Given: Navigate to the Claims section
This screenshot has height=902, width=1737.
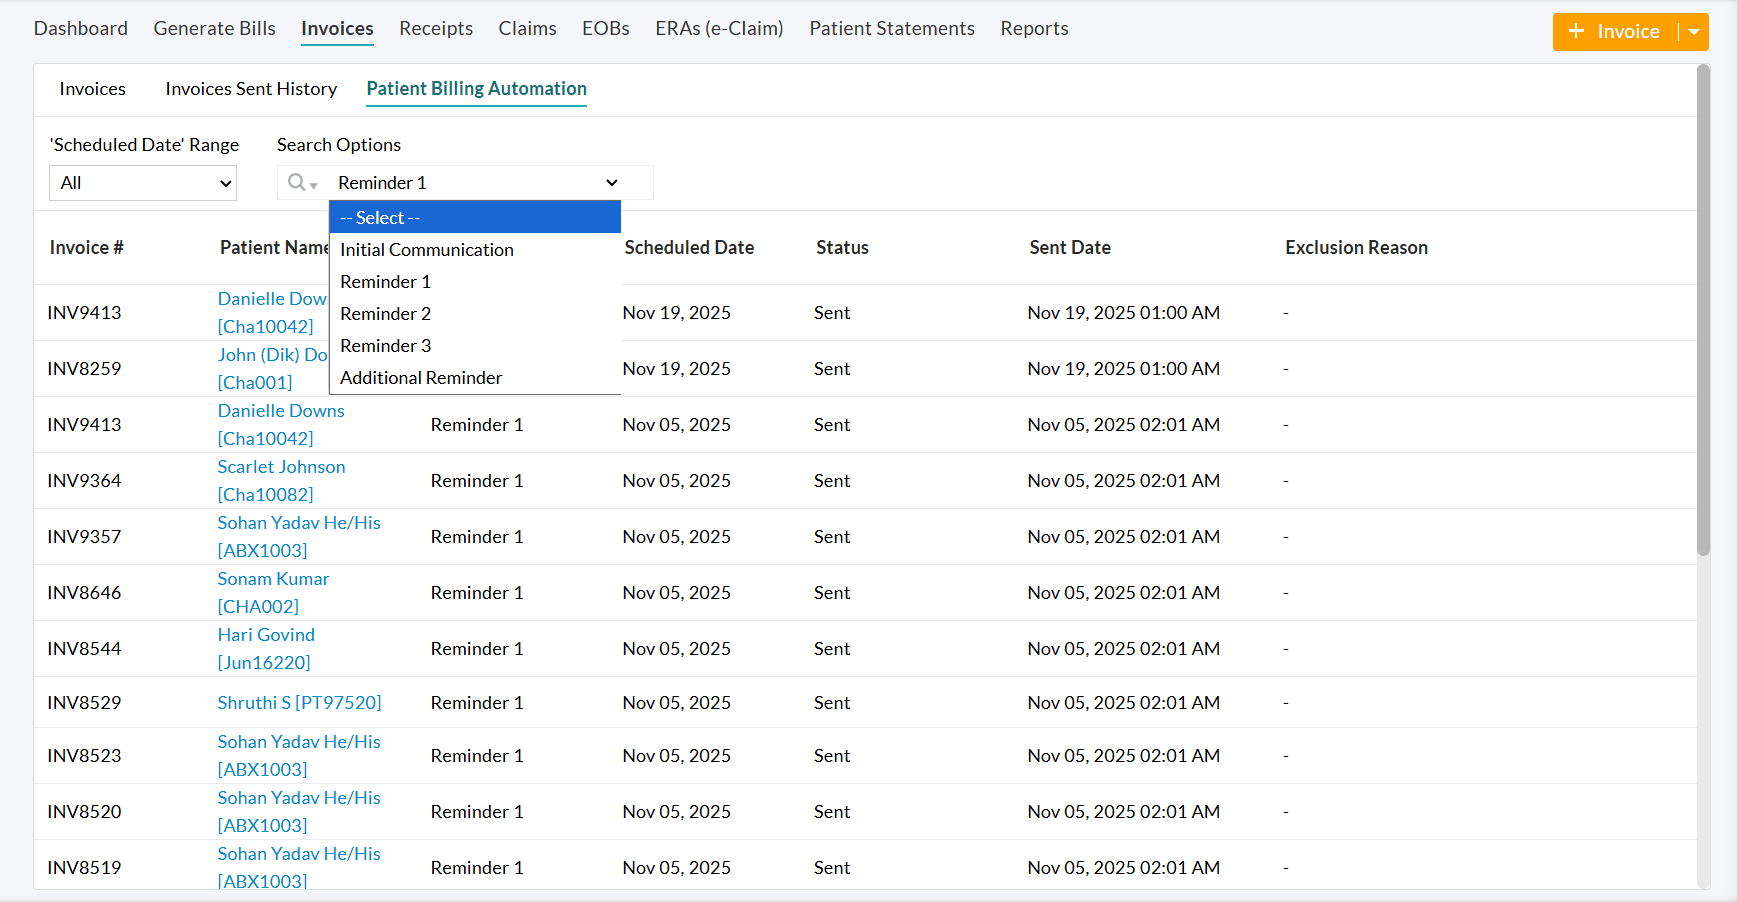Looking at the screenshot, I should (527, 28).
